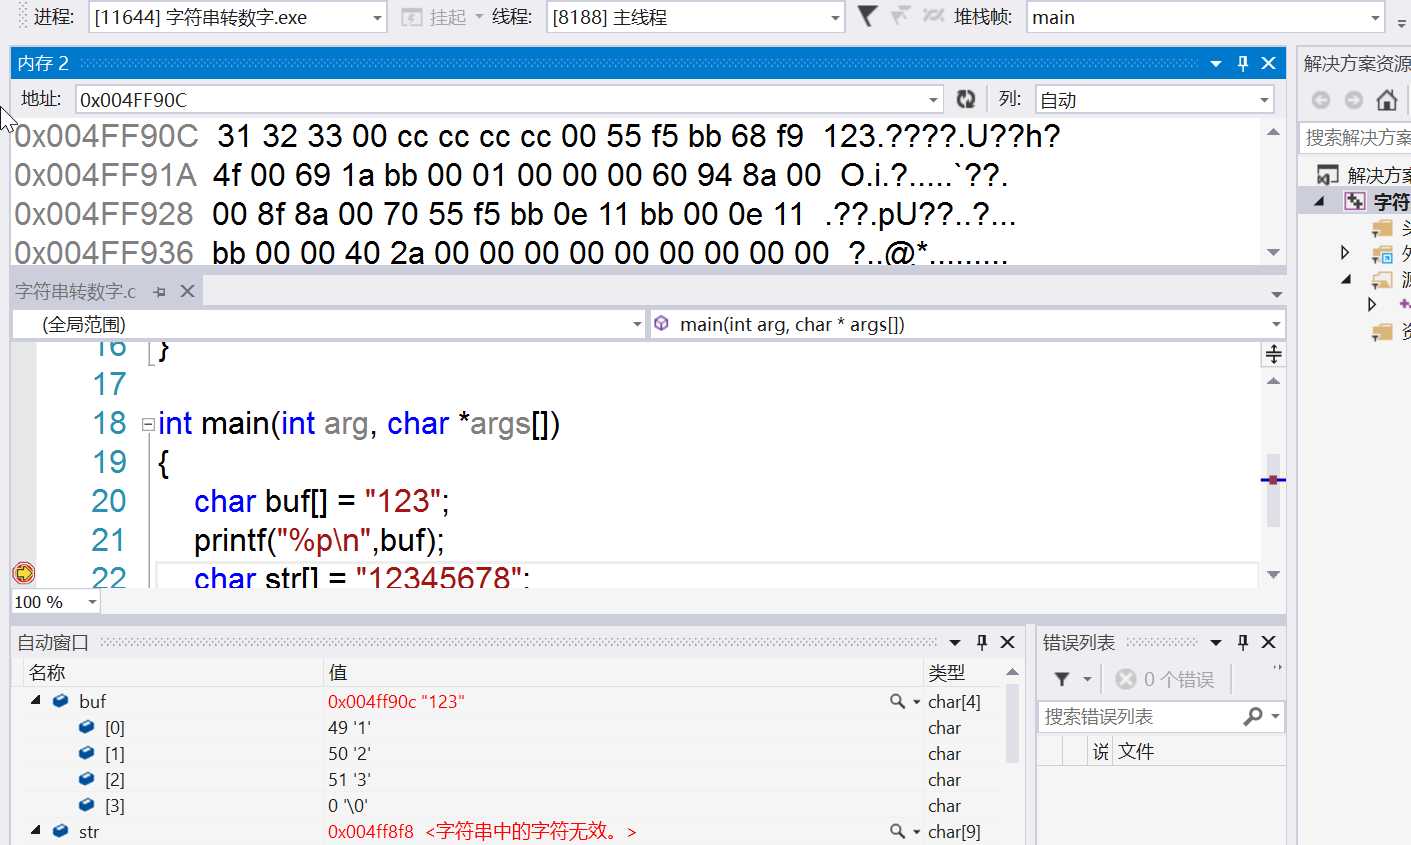The image size is (1411, 845).
Task: Click the 类型 column header in autos
Action: click(x=946, y=672)
